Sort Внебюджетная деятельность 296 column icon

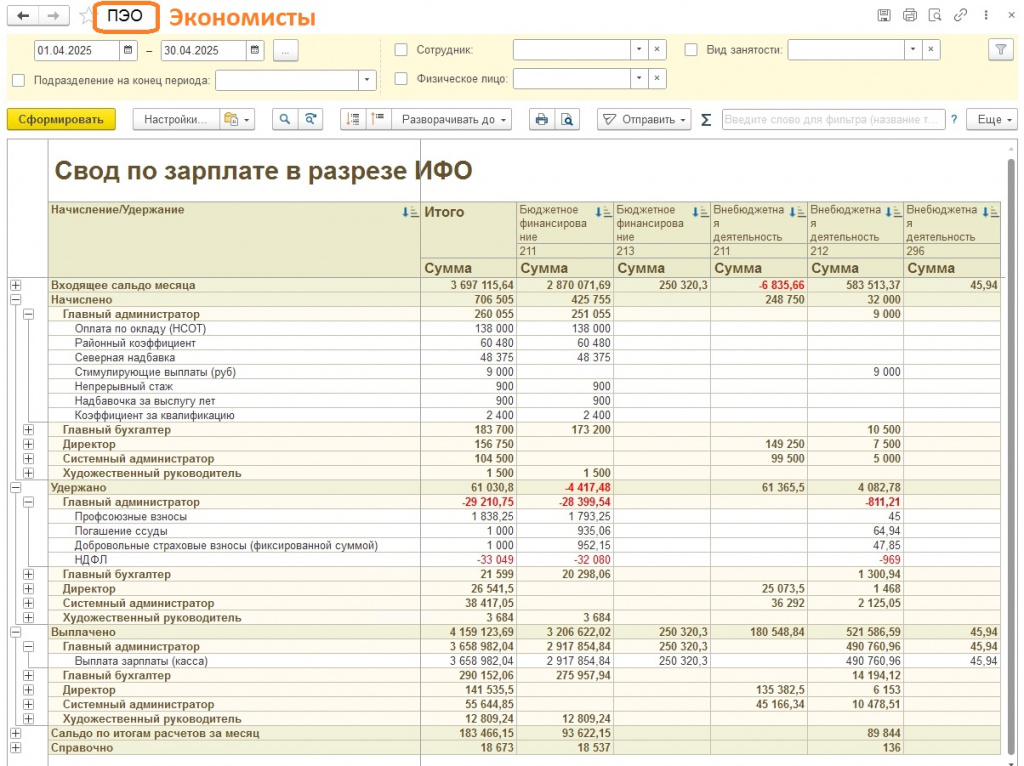991,212
